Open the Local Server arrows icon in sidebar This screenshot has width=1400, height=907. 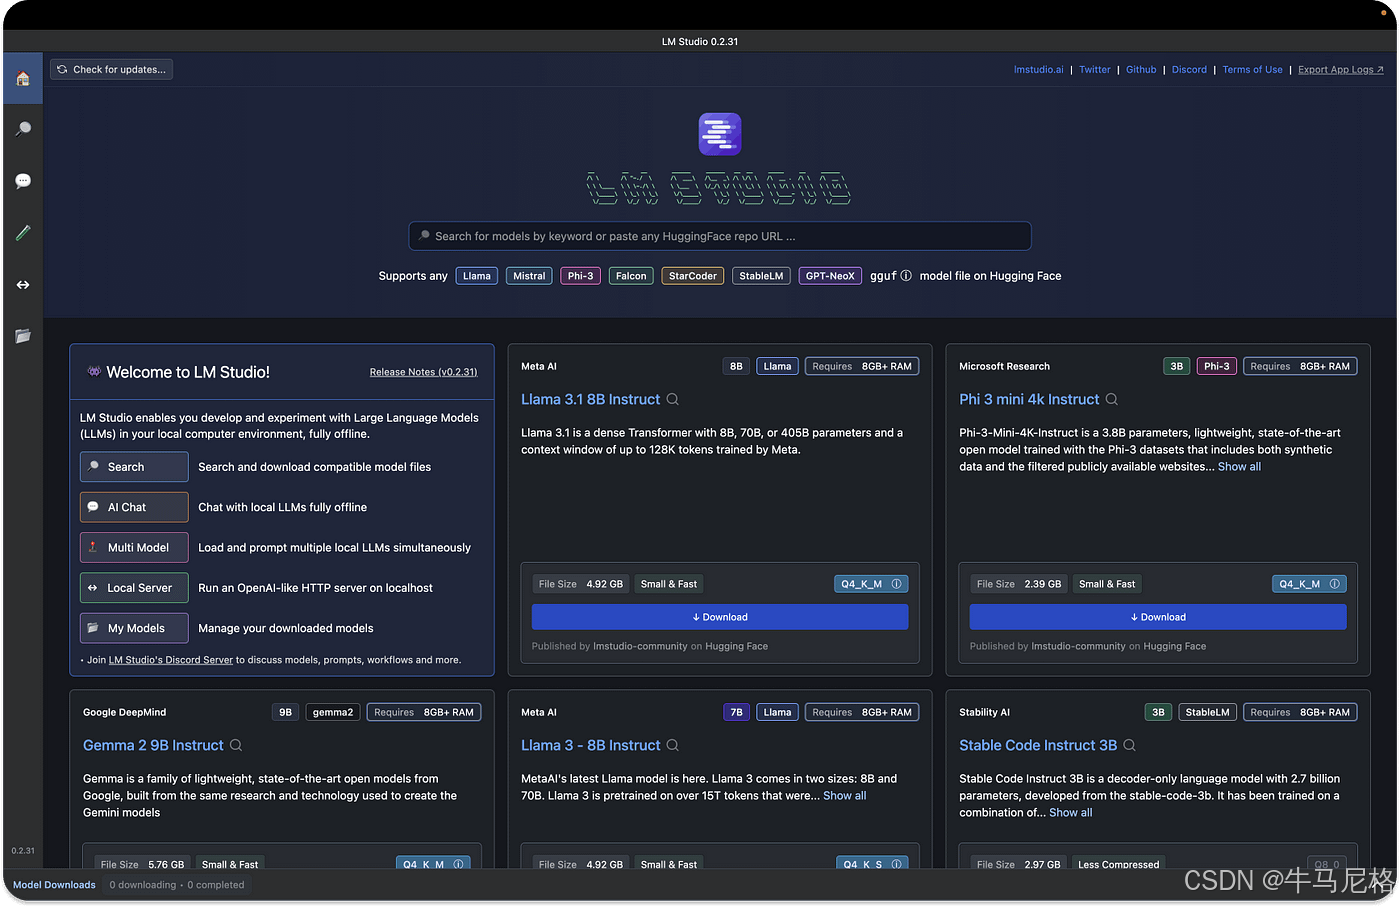click(23, 285)
